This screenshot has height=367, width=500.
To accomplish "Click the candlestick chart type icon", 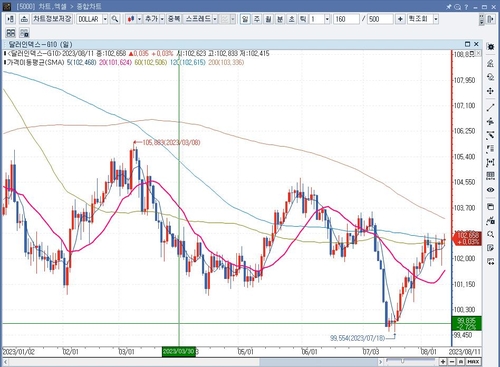I will click(x=131, y=19).
